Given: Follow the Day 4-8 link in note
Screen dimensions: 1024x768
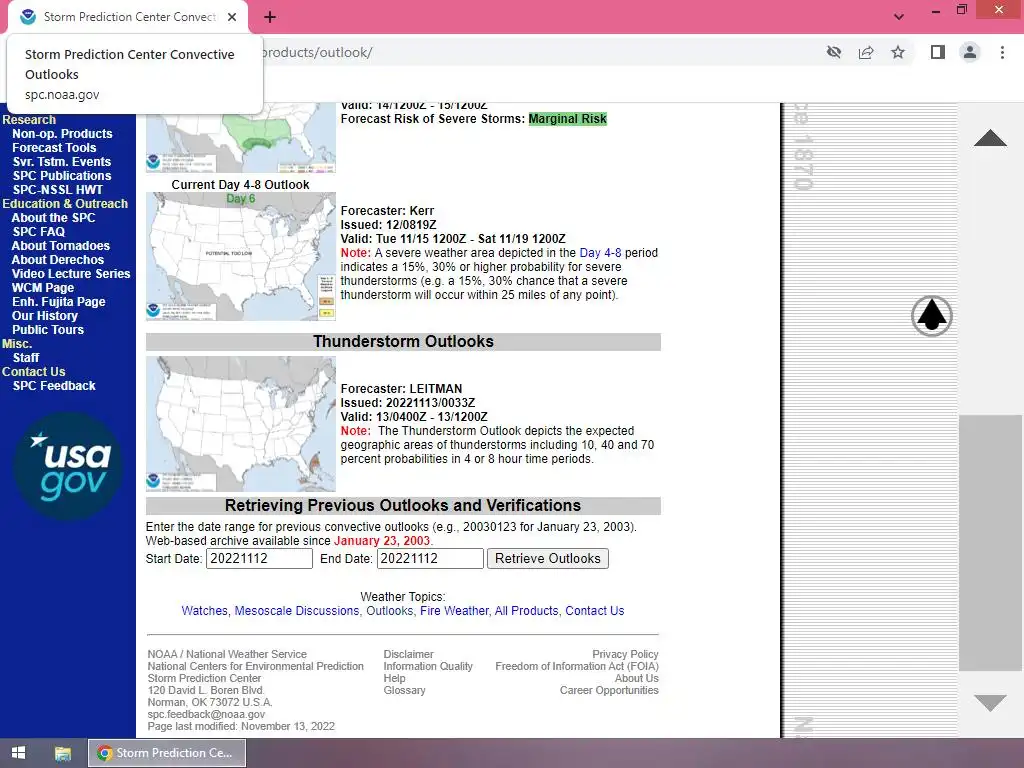Looking at the screenshot, I should tap(600, 253).
